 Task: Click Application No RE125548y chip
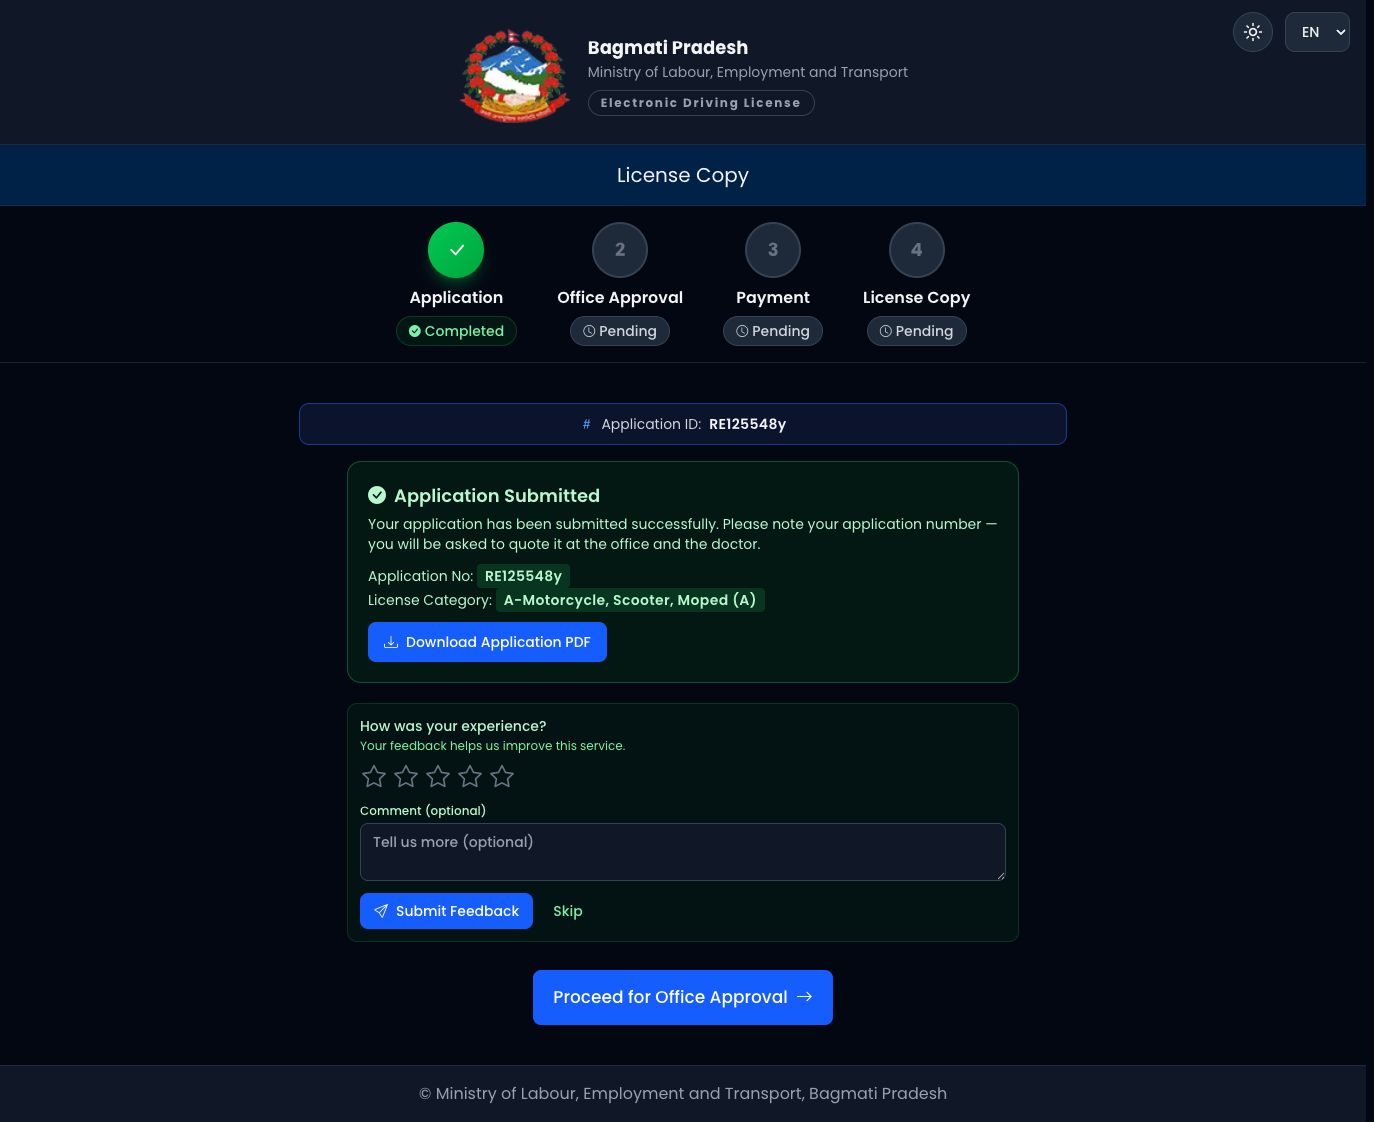523,576
